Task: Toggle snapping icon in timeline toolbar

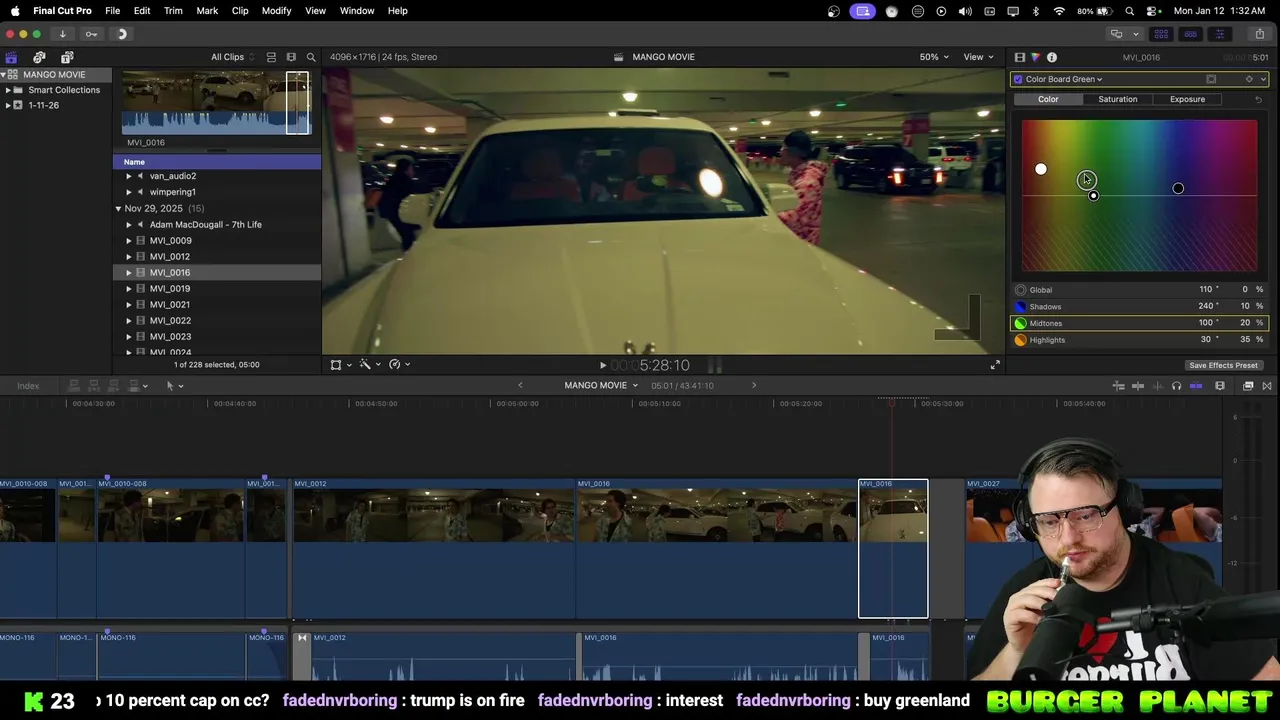Action: click(x=1196, y=386)
